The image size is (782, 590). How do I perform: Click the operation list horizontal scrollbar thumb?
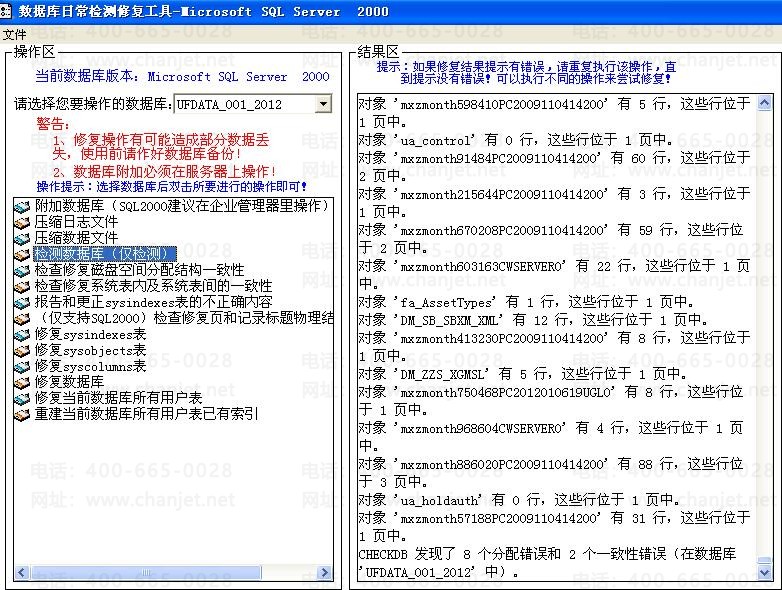point(146,572)
